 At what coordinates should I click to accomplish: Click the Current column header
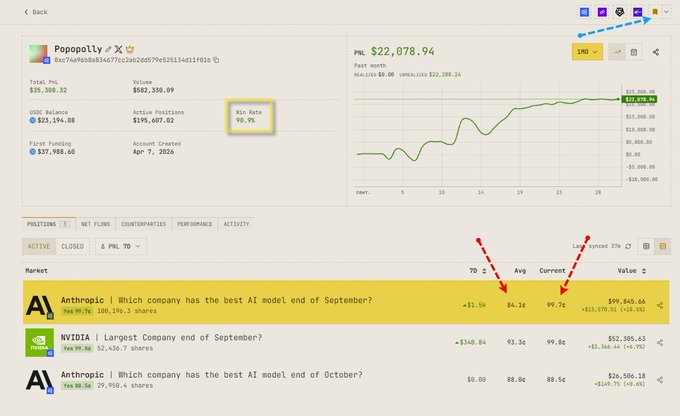(552, 271)
